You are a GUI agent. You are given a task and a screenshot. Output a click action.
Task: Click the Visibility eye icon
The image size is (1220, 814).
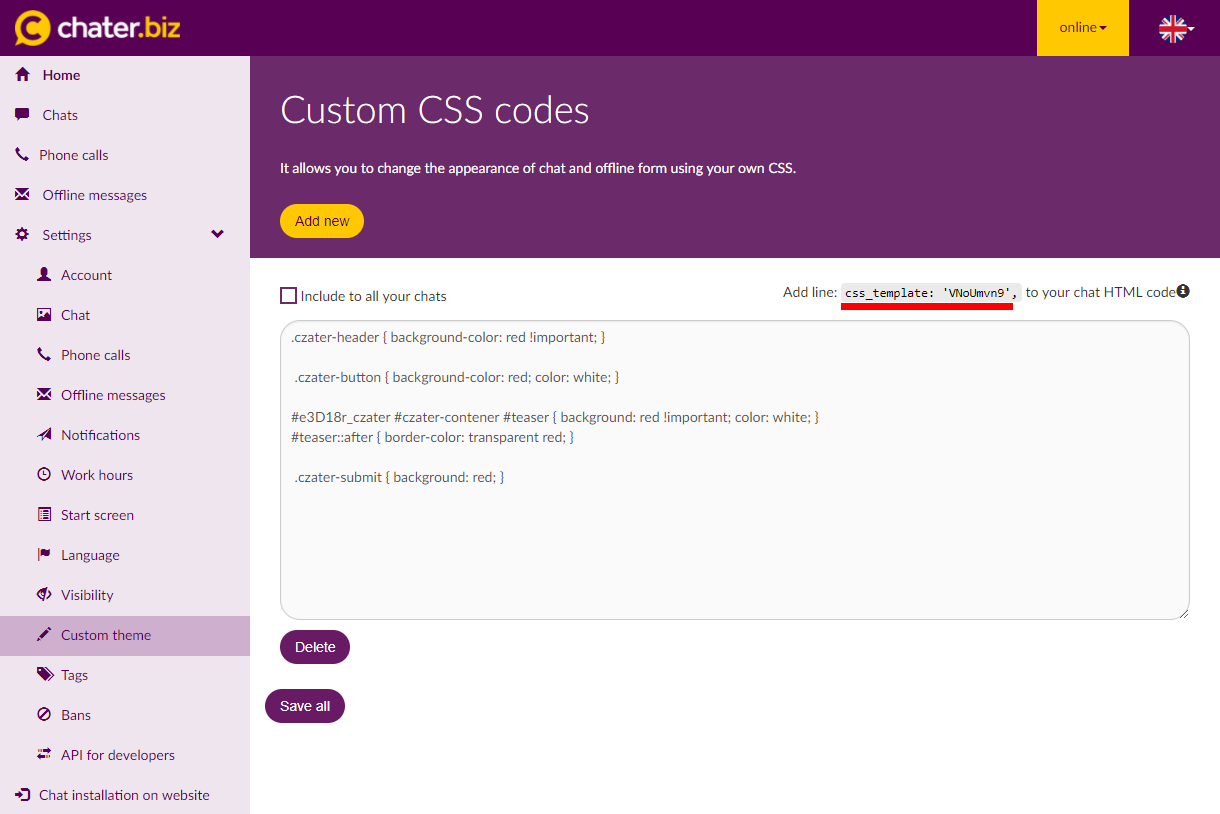coord(44,595)
